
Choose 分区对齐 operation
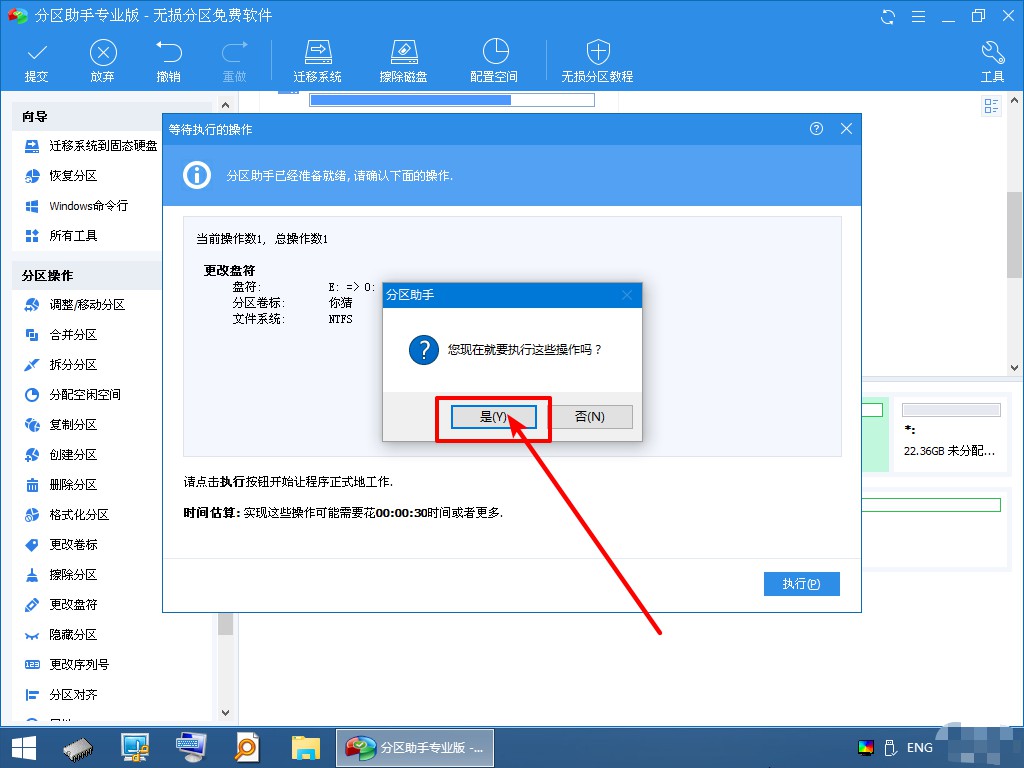click(61, 695)
